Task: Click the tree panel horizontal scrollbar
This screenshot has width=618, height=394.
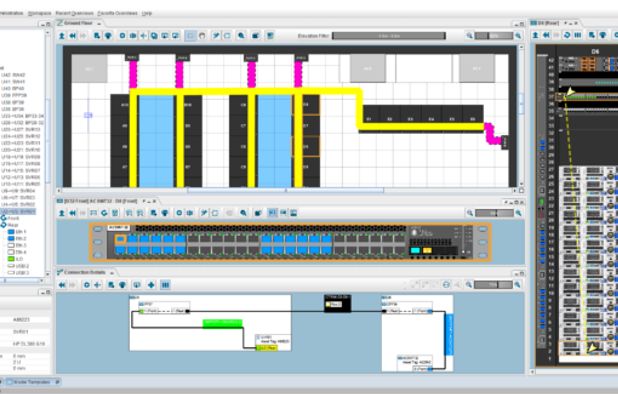Action: [x=22, y=281]
